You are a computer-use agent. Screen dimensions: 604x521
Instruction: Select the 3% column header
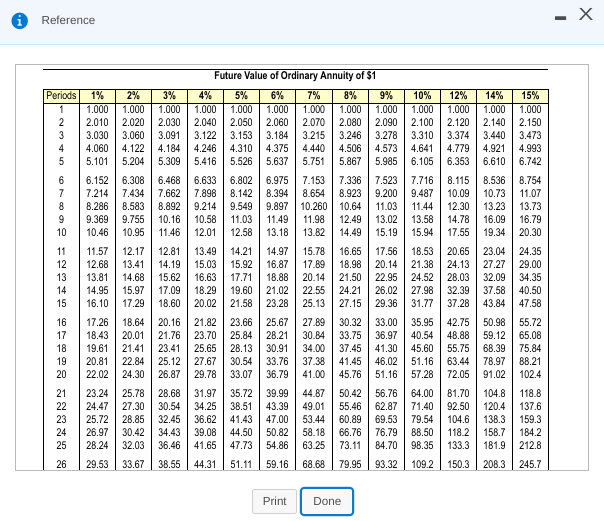pos(169,95)
